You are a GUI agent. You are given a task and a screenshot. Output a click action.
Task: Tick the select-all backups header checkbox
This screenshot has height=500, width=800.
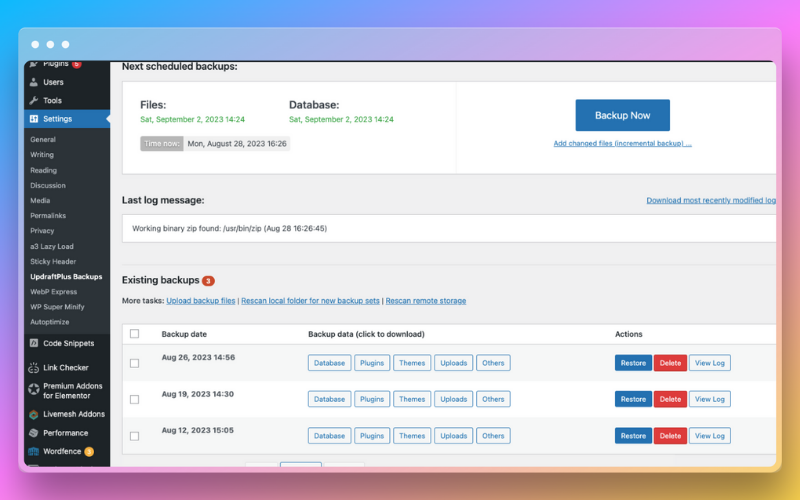134,334
